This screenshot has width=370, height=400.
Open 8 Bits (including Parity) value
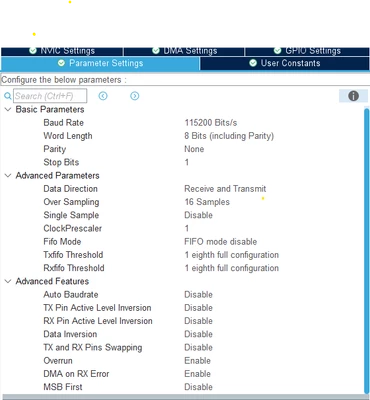pyautogui.click(x=229, y=136)
